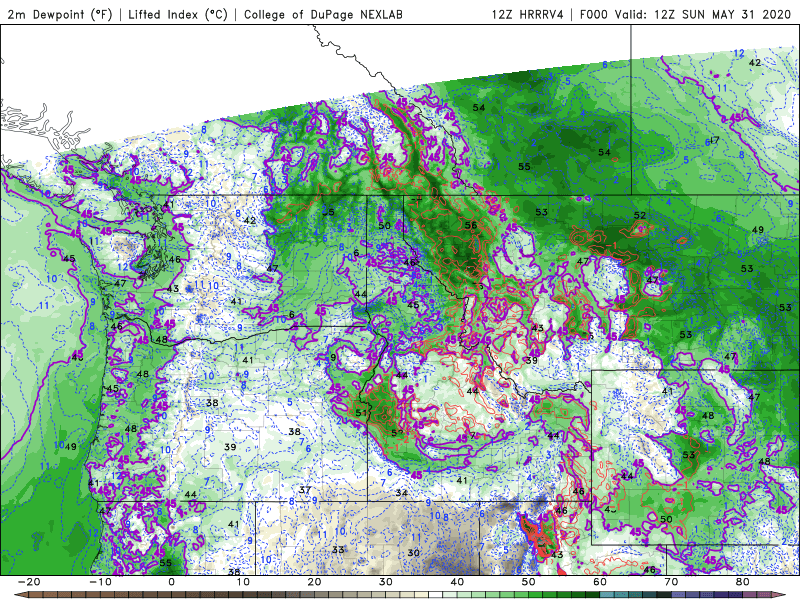Click the "2m Dewpoint (°F)" title text
Image resolution: width=800 pixels, height=600 pixels.
60,14
